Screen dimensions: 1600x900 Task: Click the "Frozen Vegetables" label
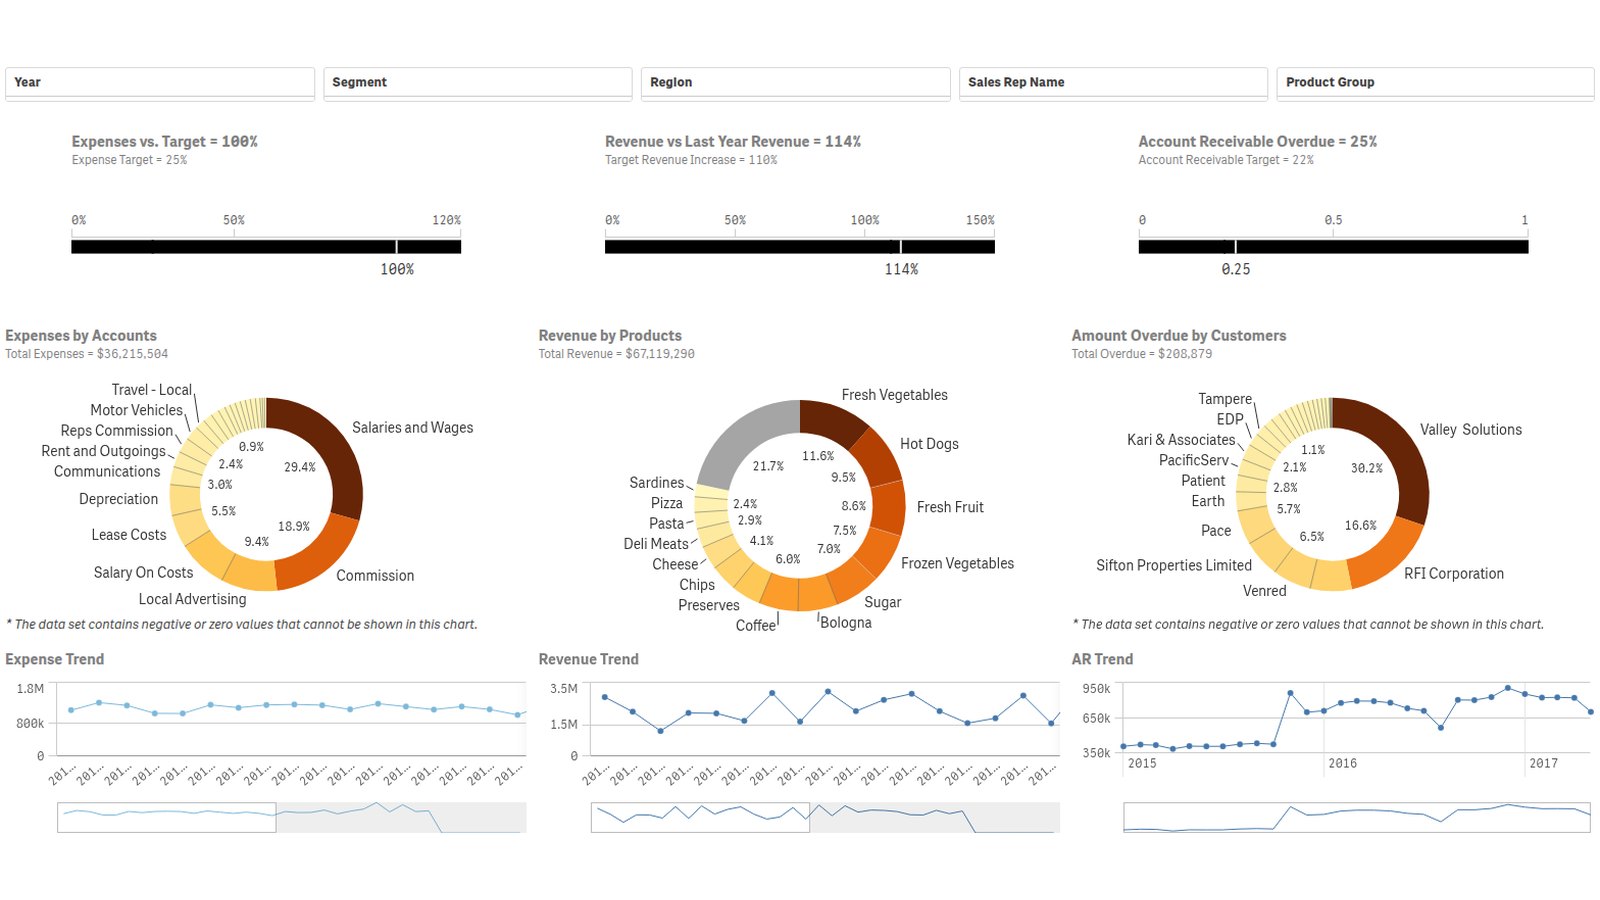(957, 564)
